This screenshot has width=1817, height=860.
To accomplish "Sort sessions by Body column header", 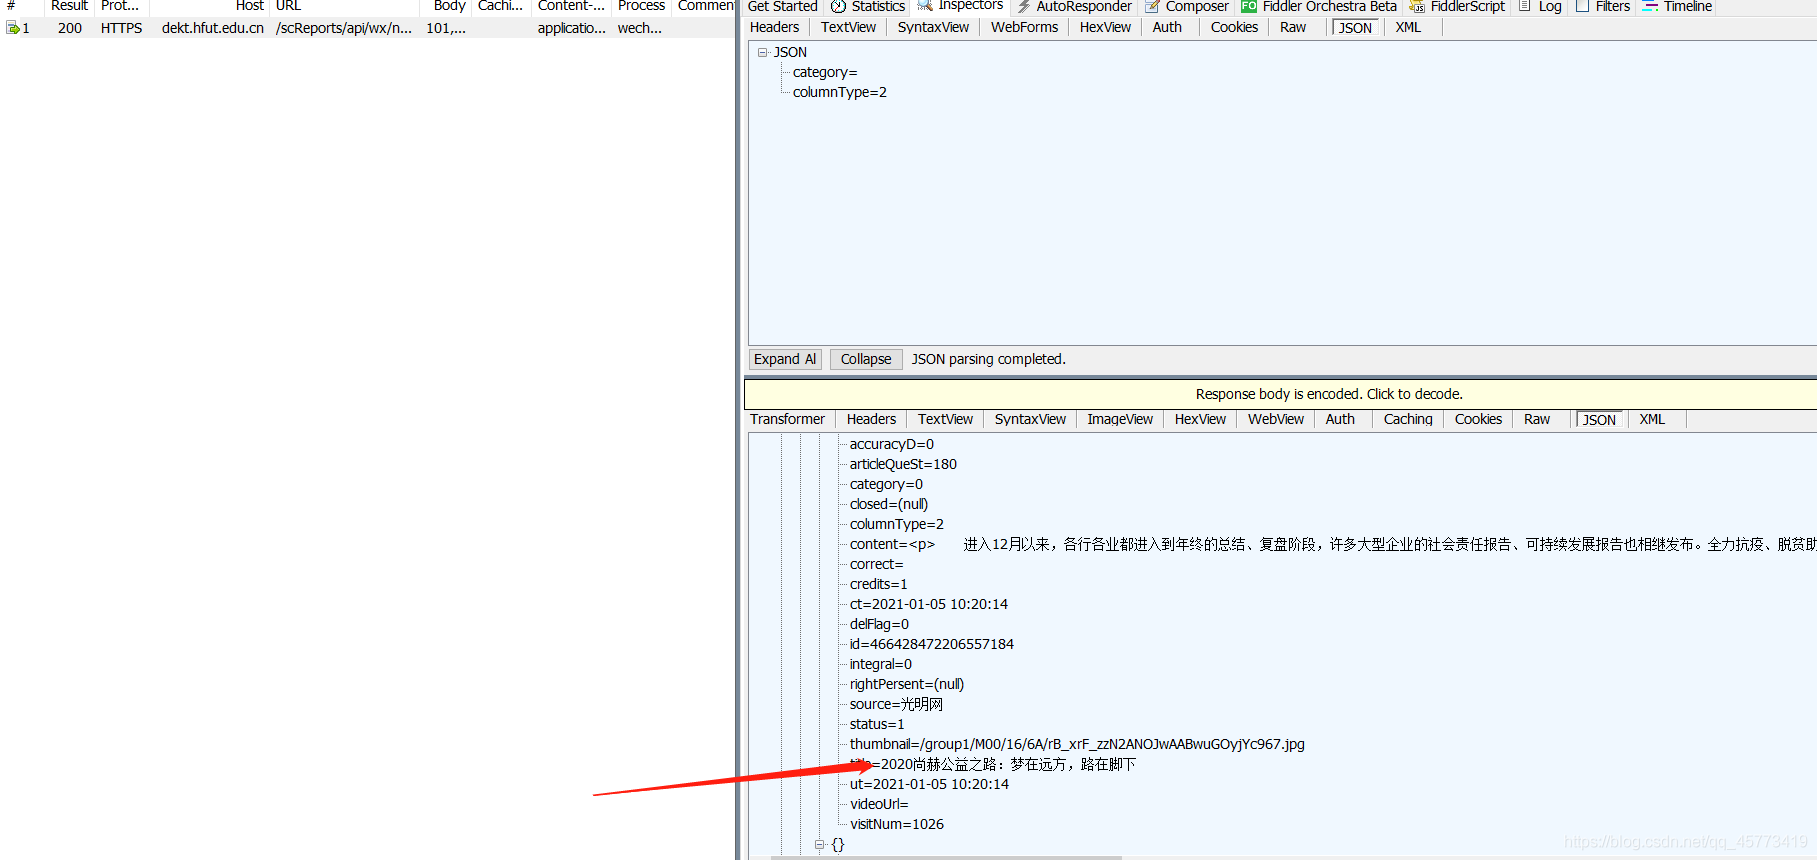I will pos(448,6).
